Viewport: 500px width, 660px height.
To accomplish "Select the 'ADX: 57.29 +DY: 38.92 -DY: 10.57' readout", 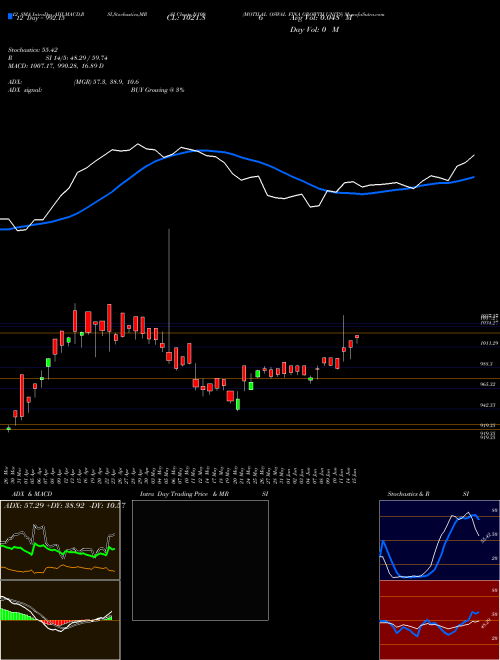I will click(x=64, y=505).
